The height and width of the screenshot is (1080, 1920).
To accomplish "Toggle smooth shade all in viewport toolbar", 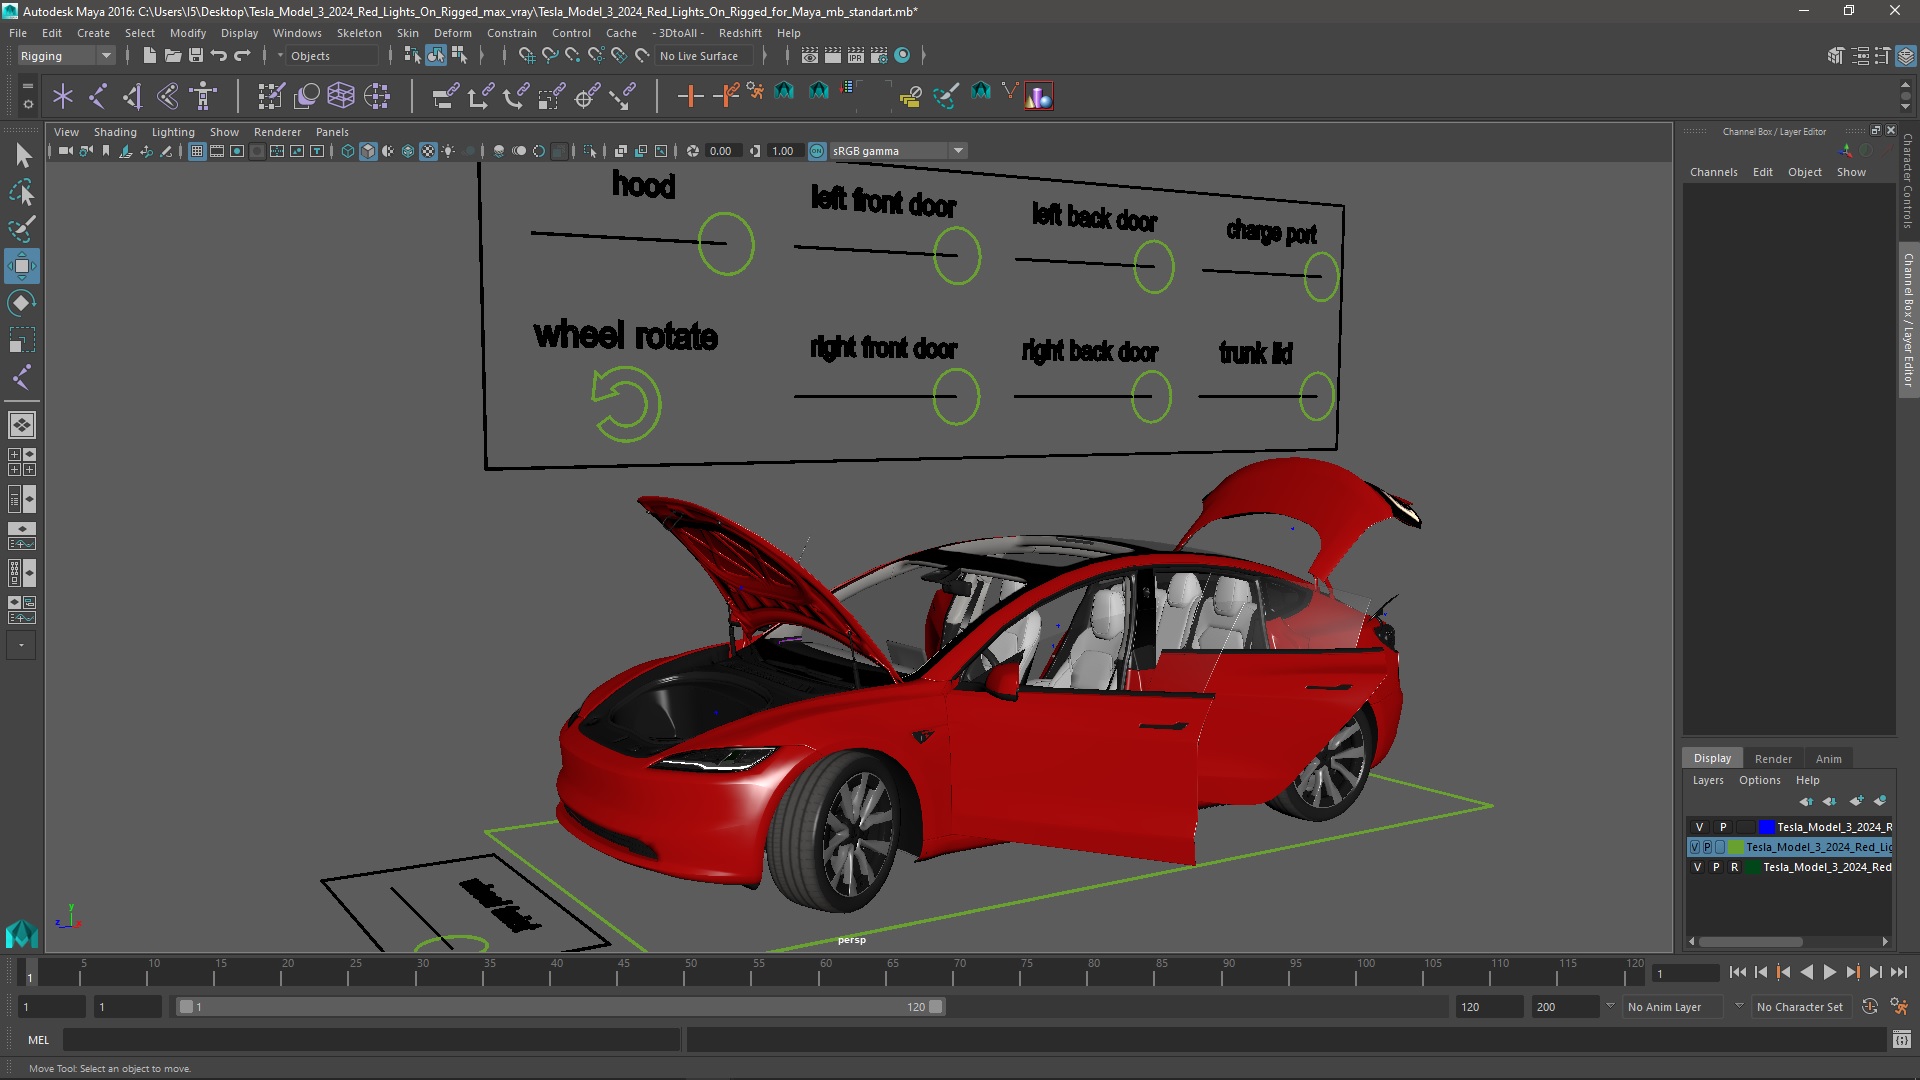I will click(368, 151).
